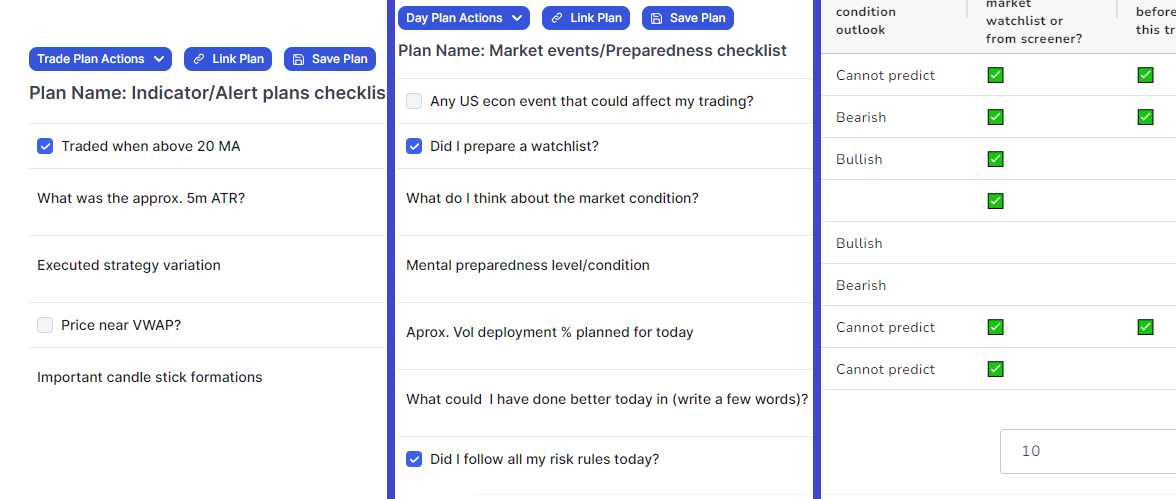This screenshot has width=1176, height=499.
Task: Uncheck Did I prepare a watchlist?
Action: [x=414, y=146]
